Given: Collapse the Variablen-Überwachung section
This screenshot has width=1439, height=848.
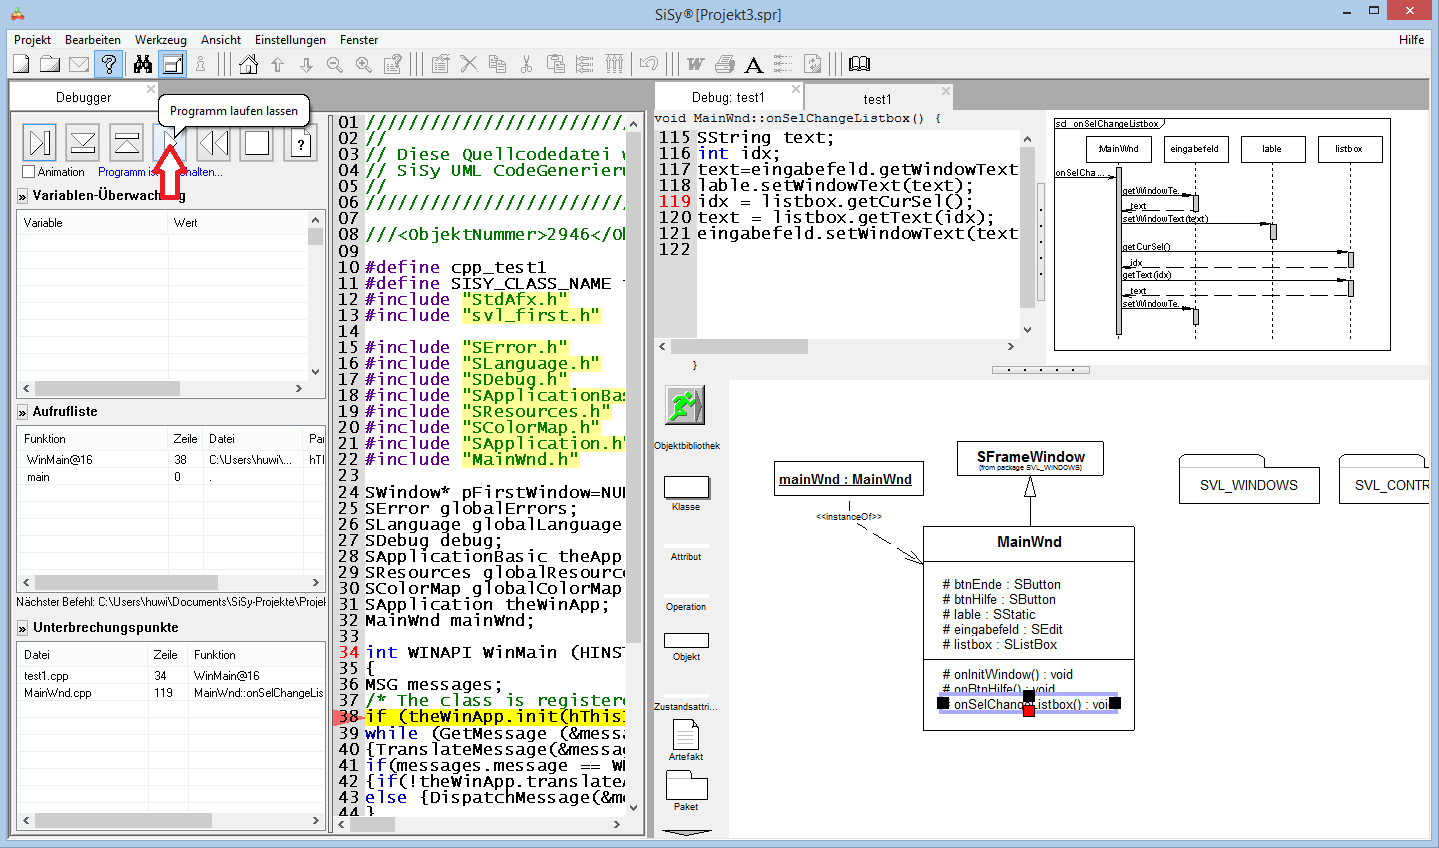Looking at the screenshot, I should (x=22, y=196).
